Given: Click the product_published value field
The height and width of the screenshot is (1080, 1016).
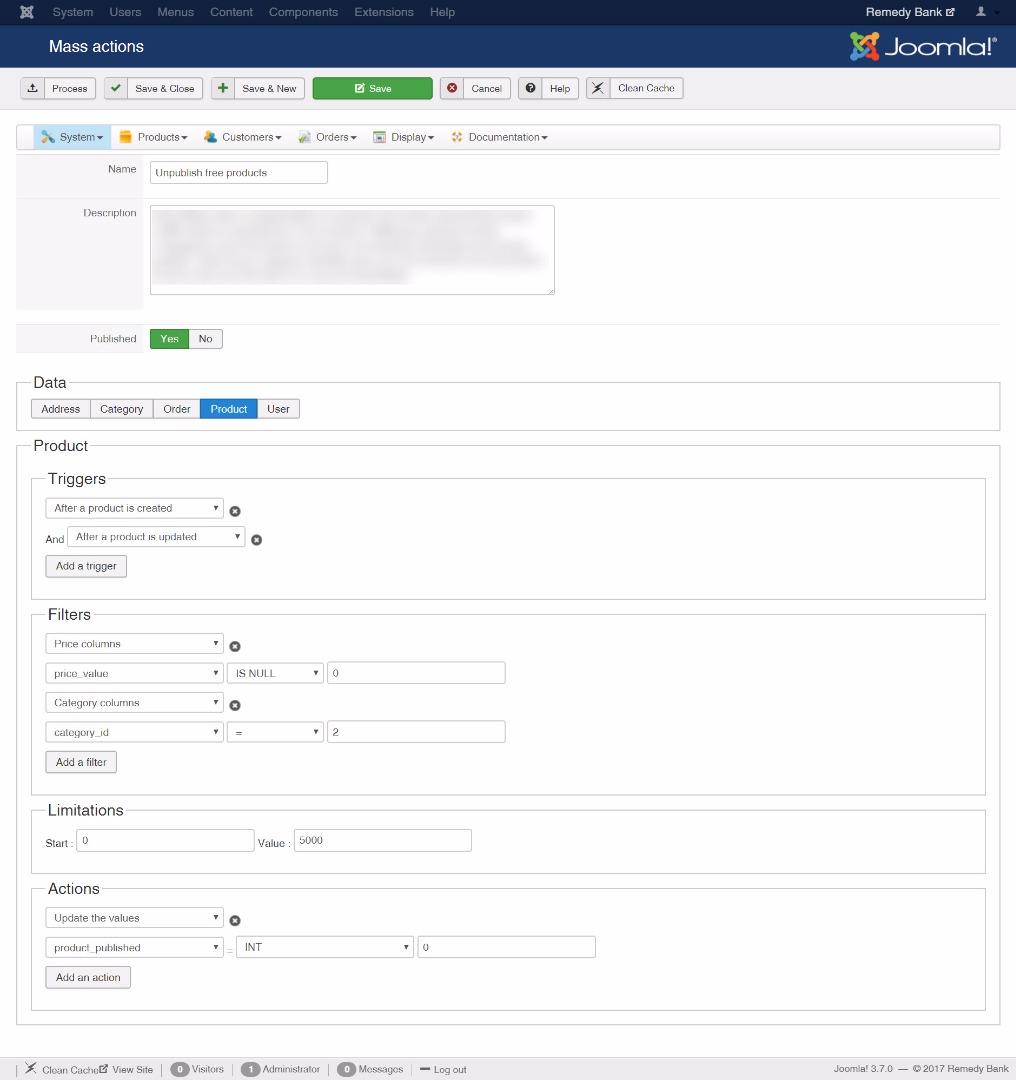Looking at the screenshot, I should pyautogui.click(x=506, y=948).
